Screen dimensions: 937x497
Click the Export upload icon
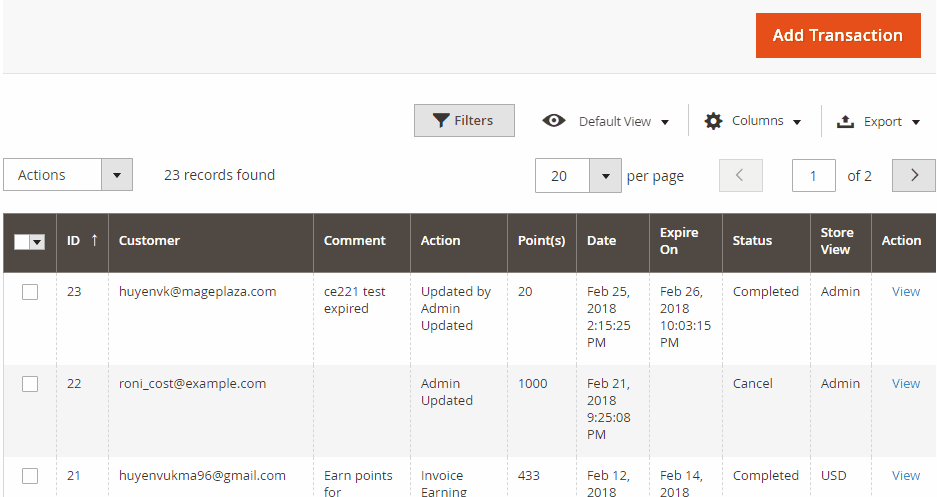pos(845,121)
